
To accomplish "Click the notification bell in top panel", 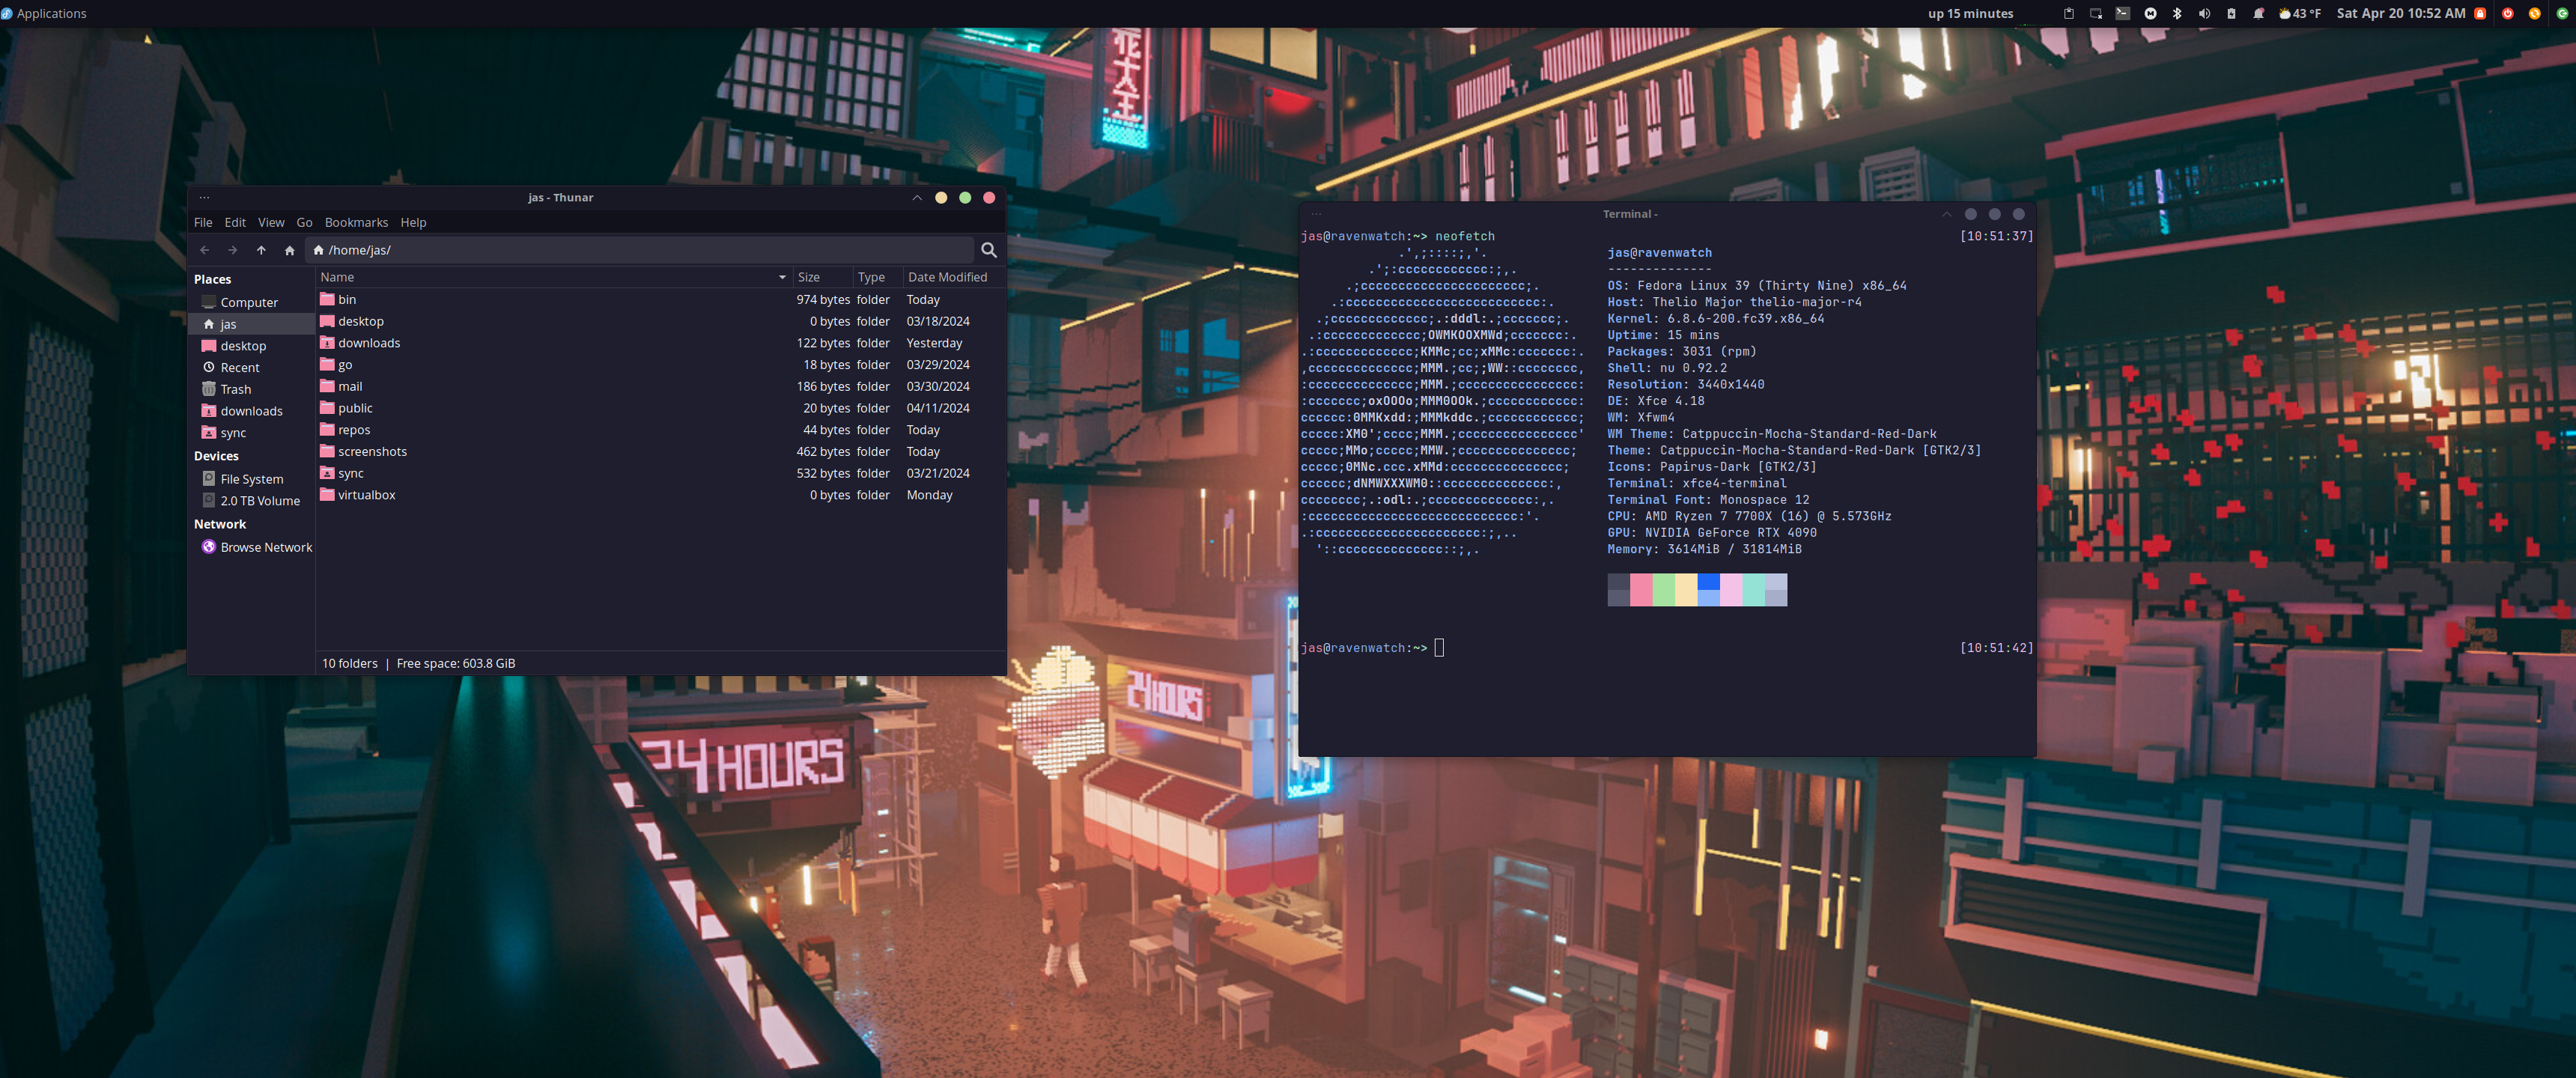I will tap(2257, 13).
